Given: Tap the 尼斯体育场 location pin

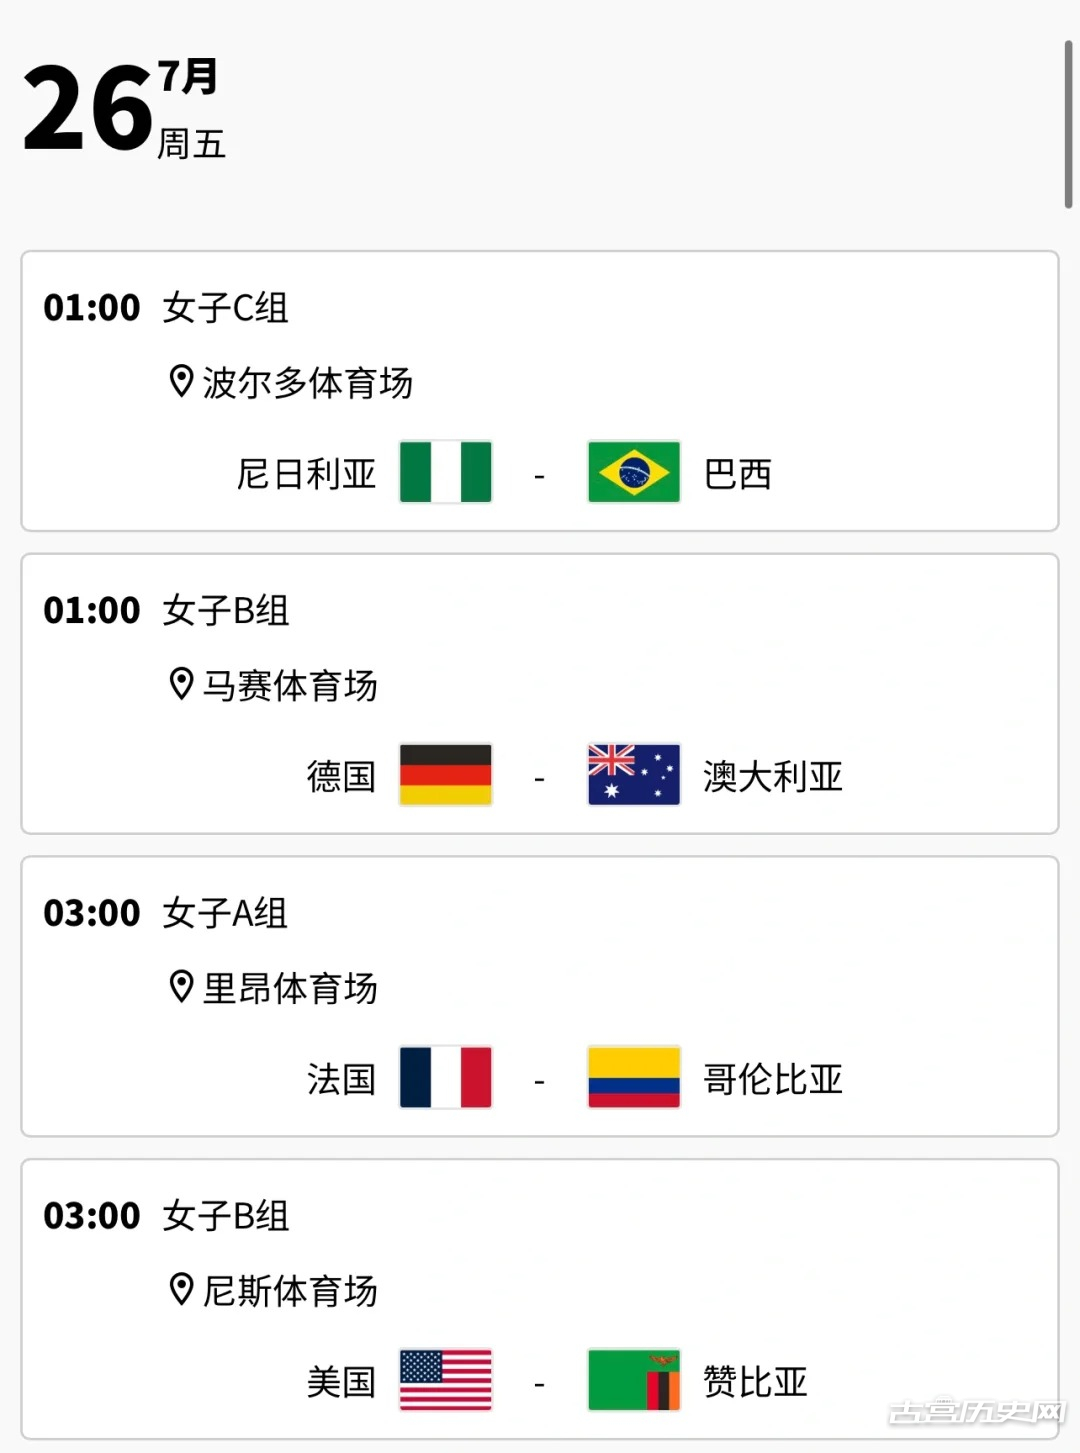Looking at the screenshot, I should 181,1289.
